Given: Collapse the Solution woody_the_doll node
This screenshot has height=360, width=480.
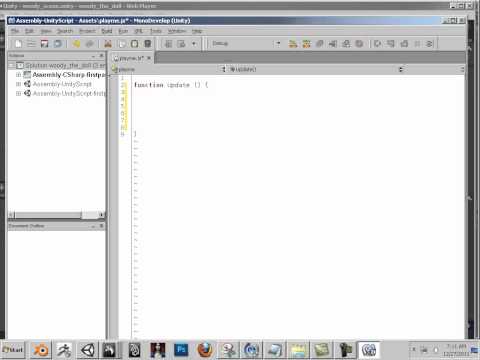Looking at the screenshot, I should pyautogui.click(x=12, y=65).
